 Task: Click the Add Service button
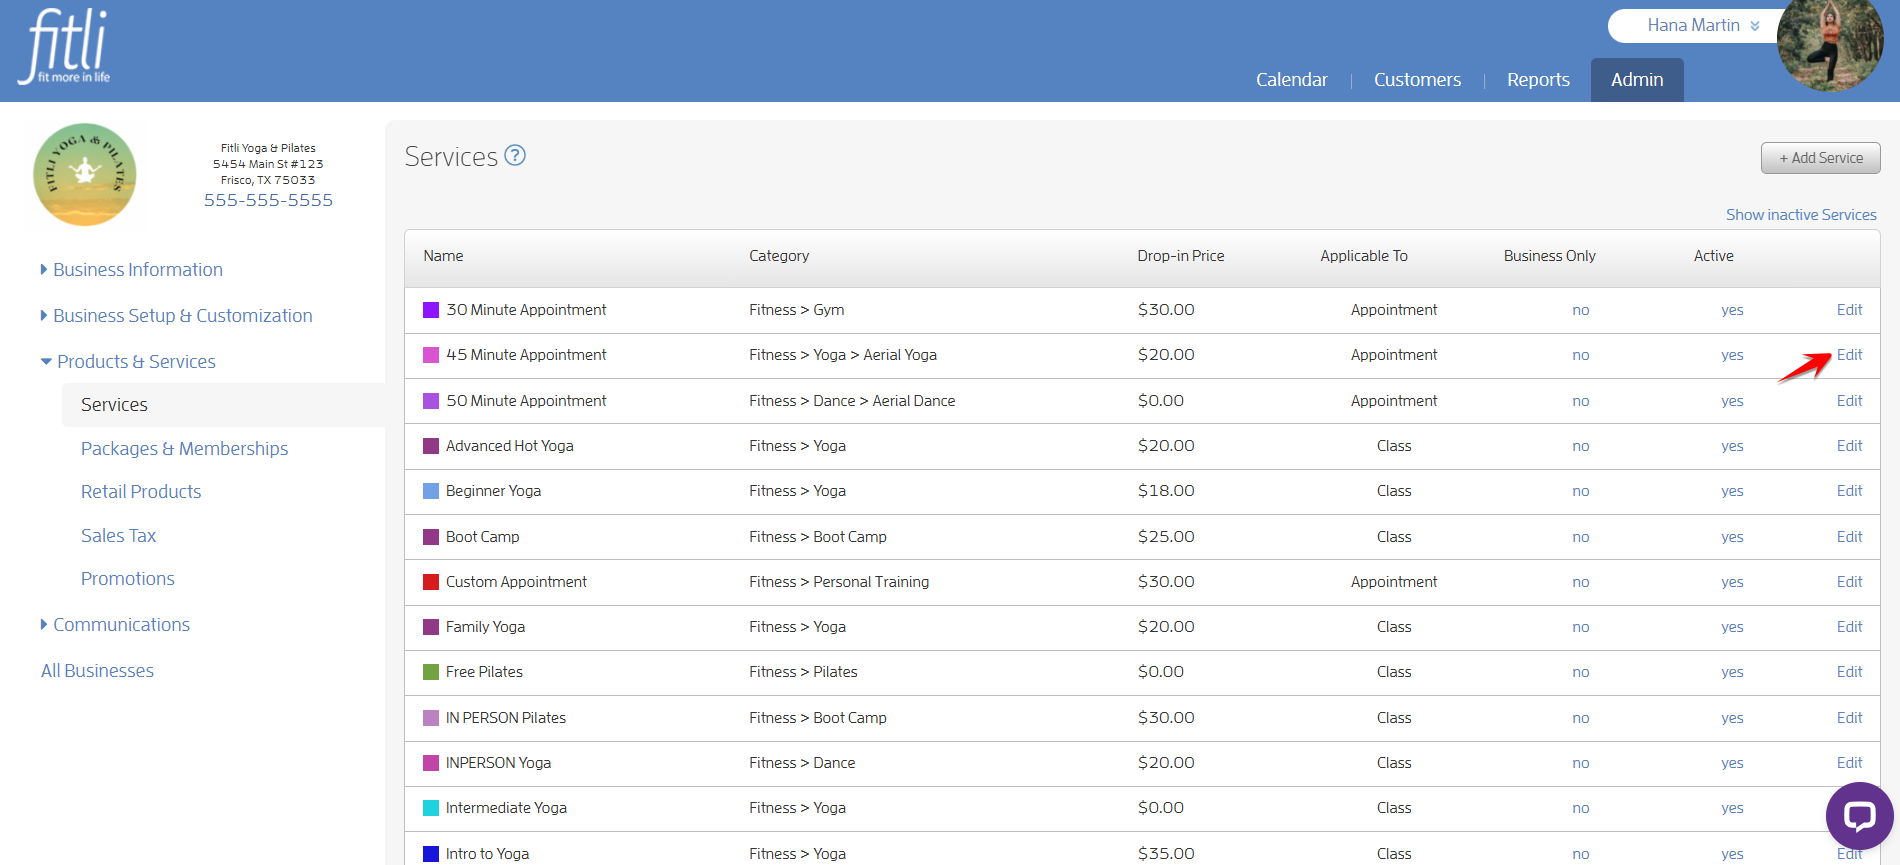(1820, 158)
